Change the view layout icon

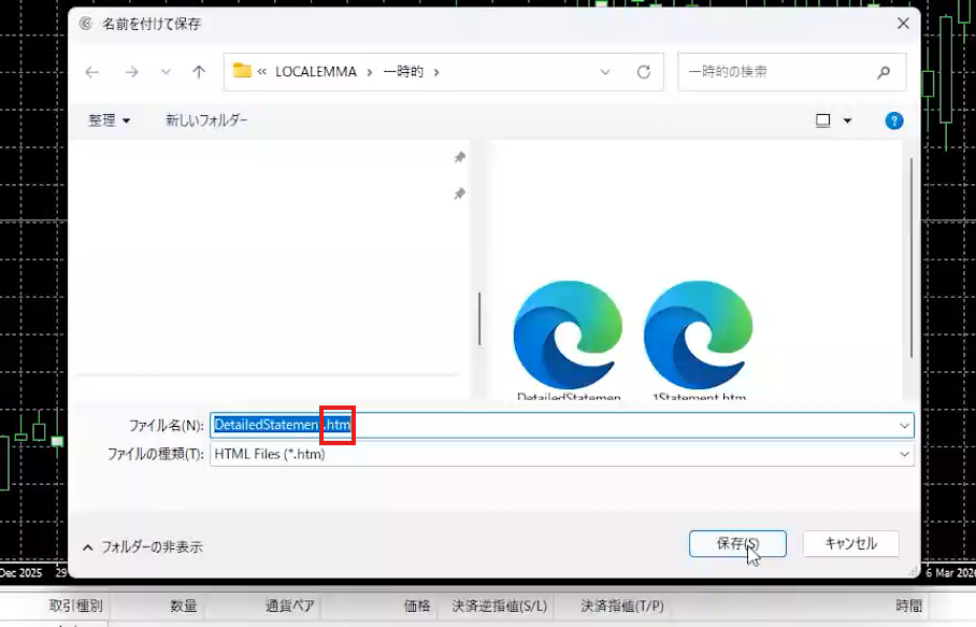(823, 121)
